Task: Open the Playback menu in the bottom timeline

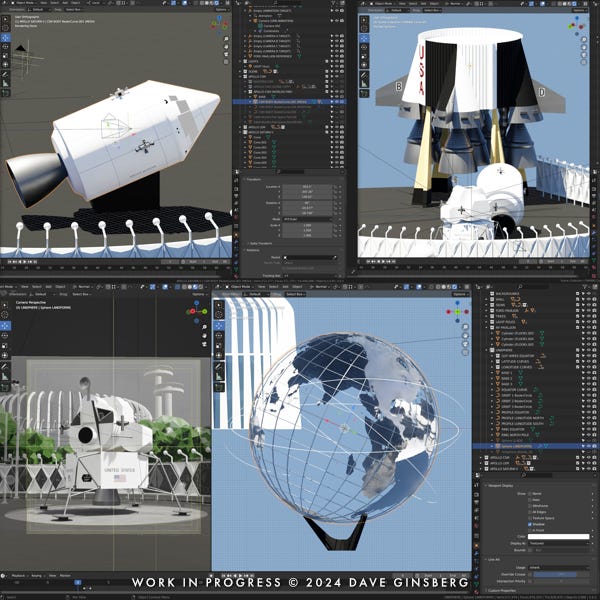Action: point(18,576)
